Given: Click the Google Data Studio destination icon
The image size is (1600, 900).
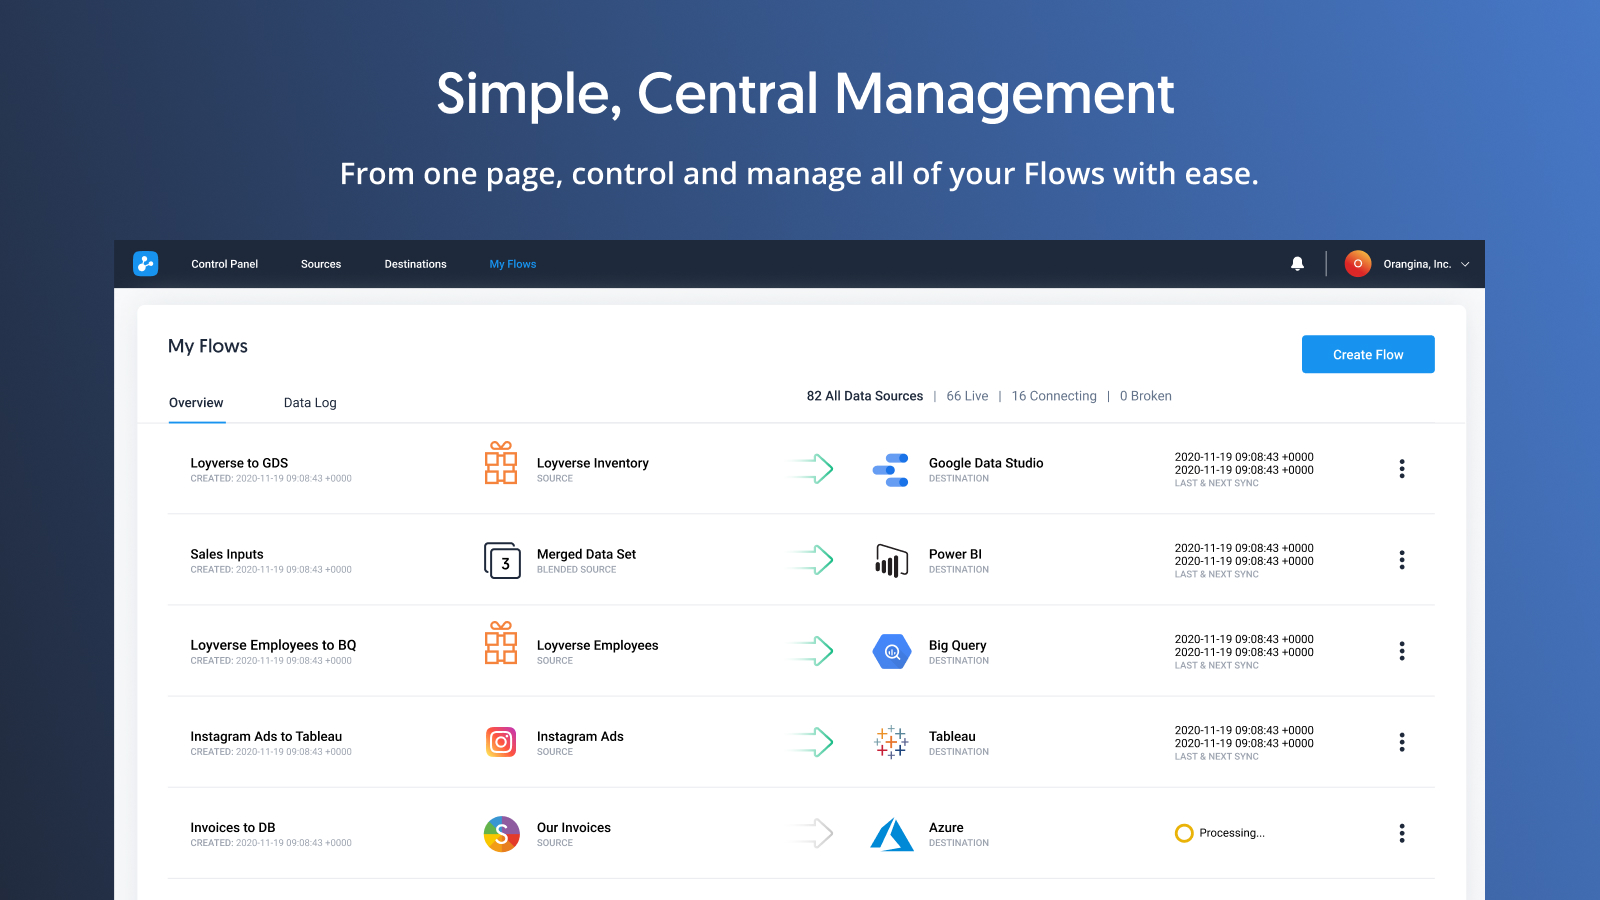Looking at the screenshot, I should click(x=891, y=469).
